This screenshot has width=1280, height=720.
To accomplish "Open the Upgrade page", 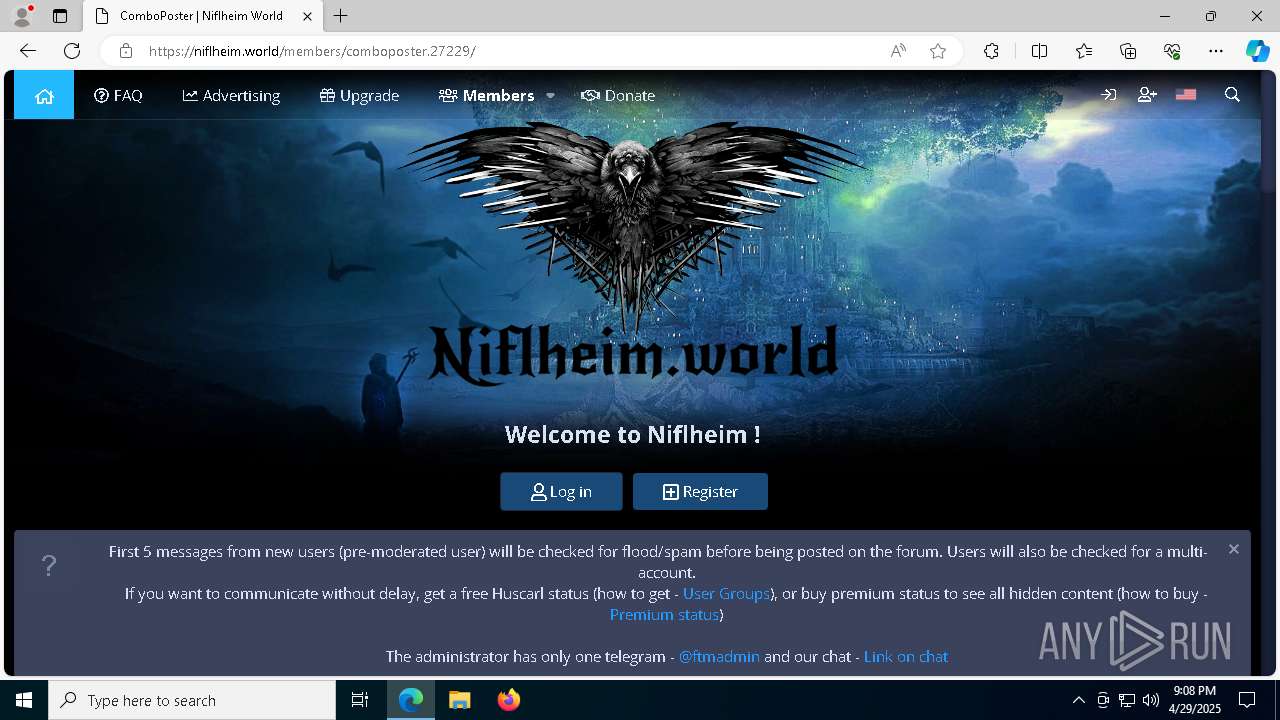I will point(359,96).
